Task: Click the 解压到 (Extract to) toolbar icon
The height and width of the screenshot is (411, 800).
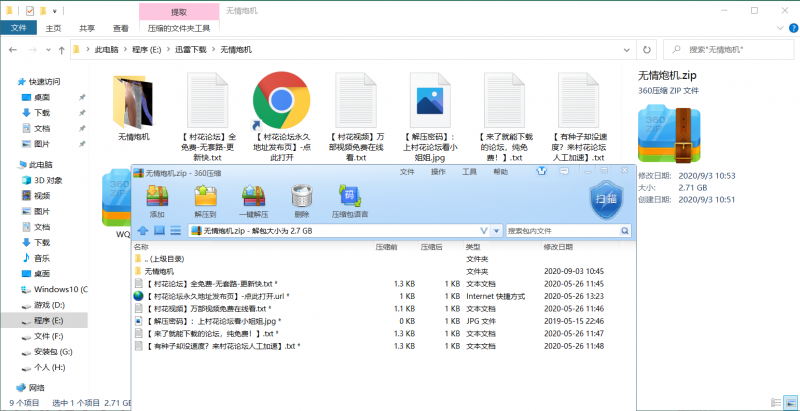Action: coord(205,199)
